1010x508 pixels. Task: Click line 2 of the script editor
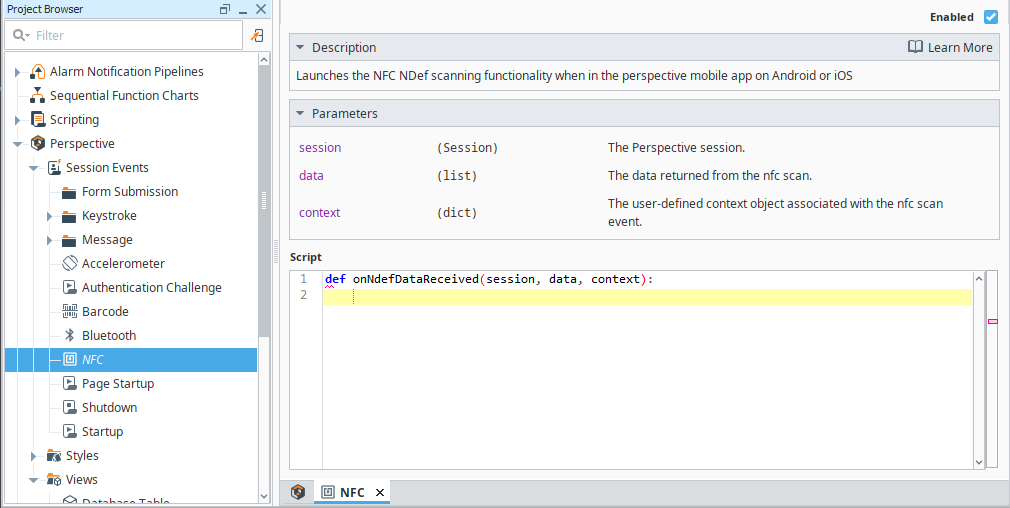[x=647, y=296]
